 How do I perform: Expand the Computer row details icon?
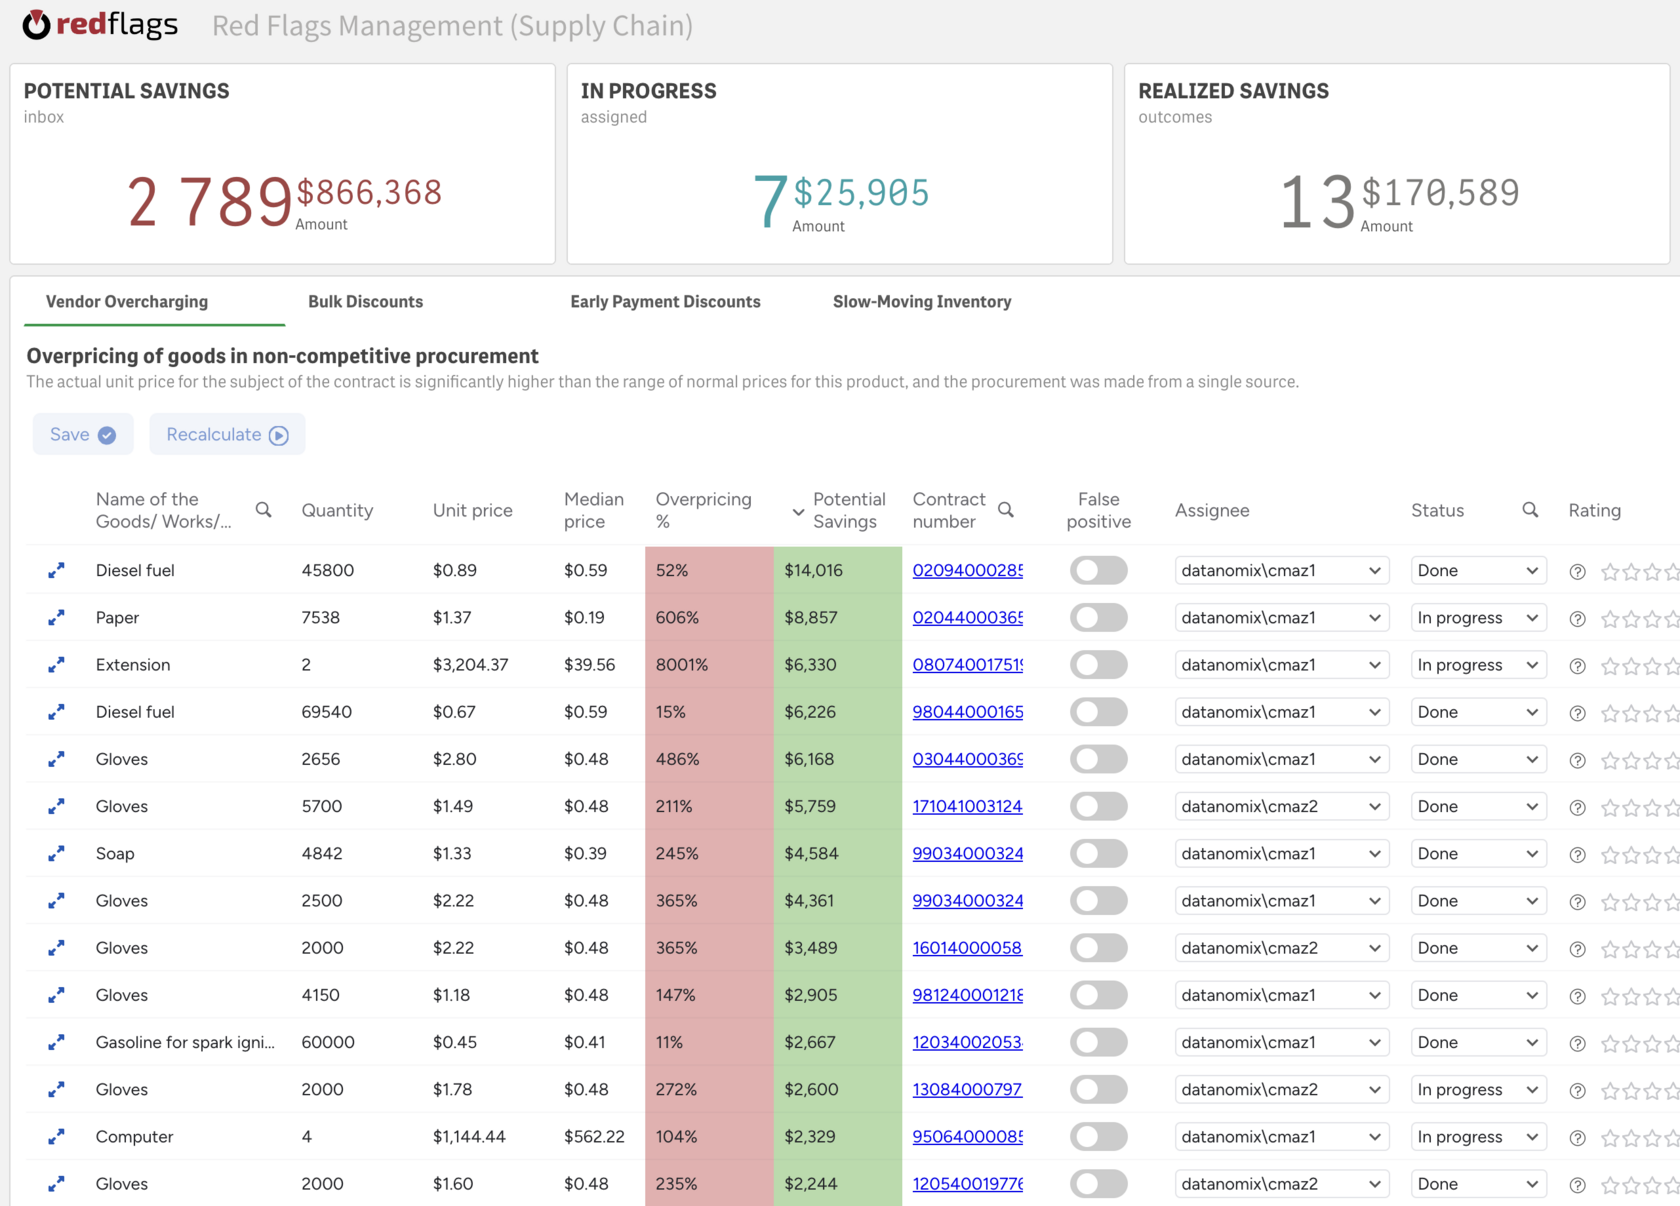coord(56,1137)
